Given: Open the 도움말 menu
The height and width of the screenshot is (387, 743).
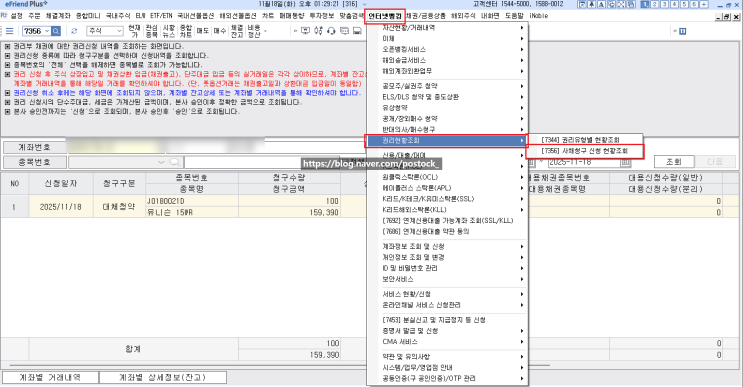Looking at the screenshot, I should (x=514, y=16).
